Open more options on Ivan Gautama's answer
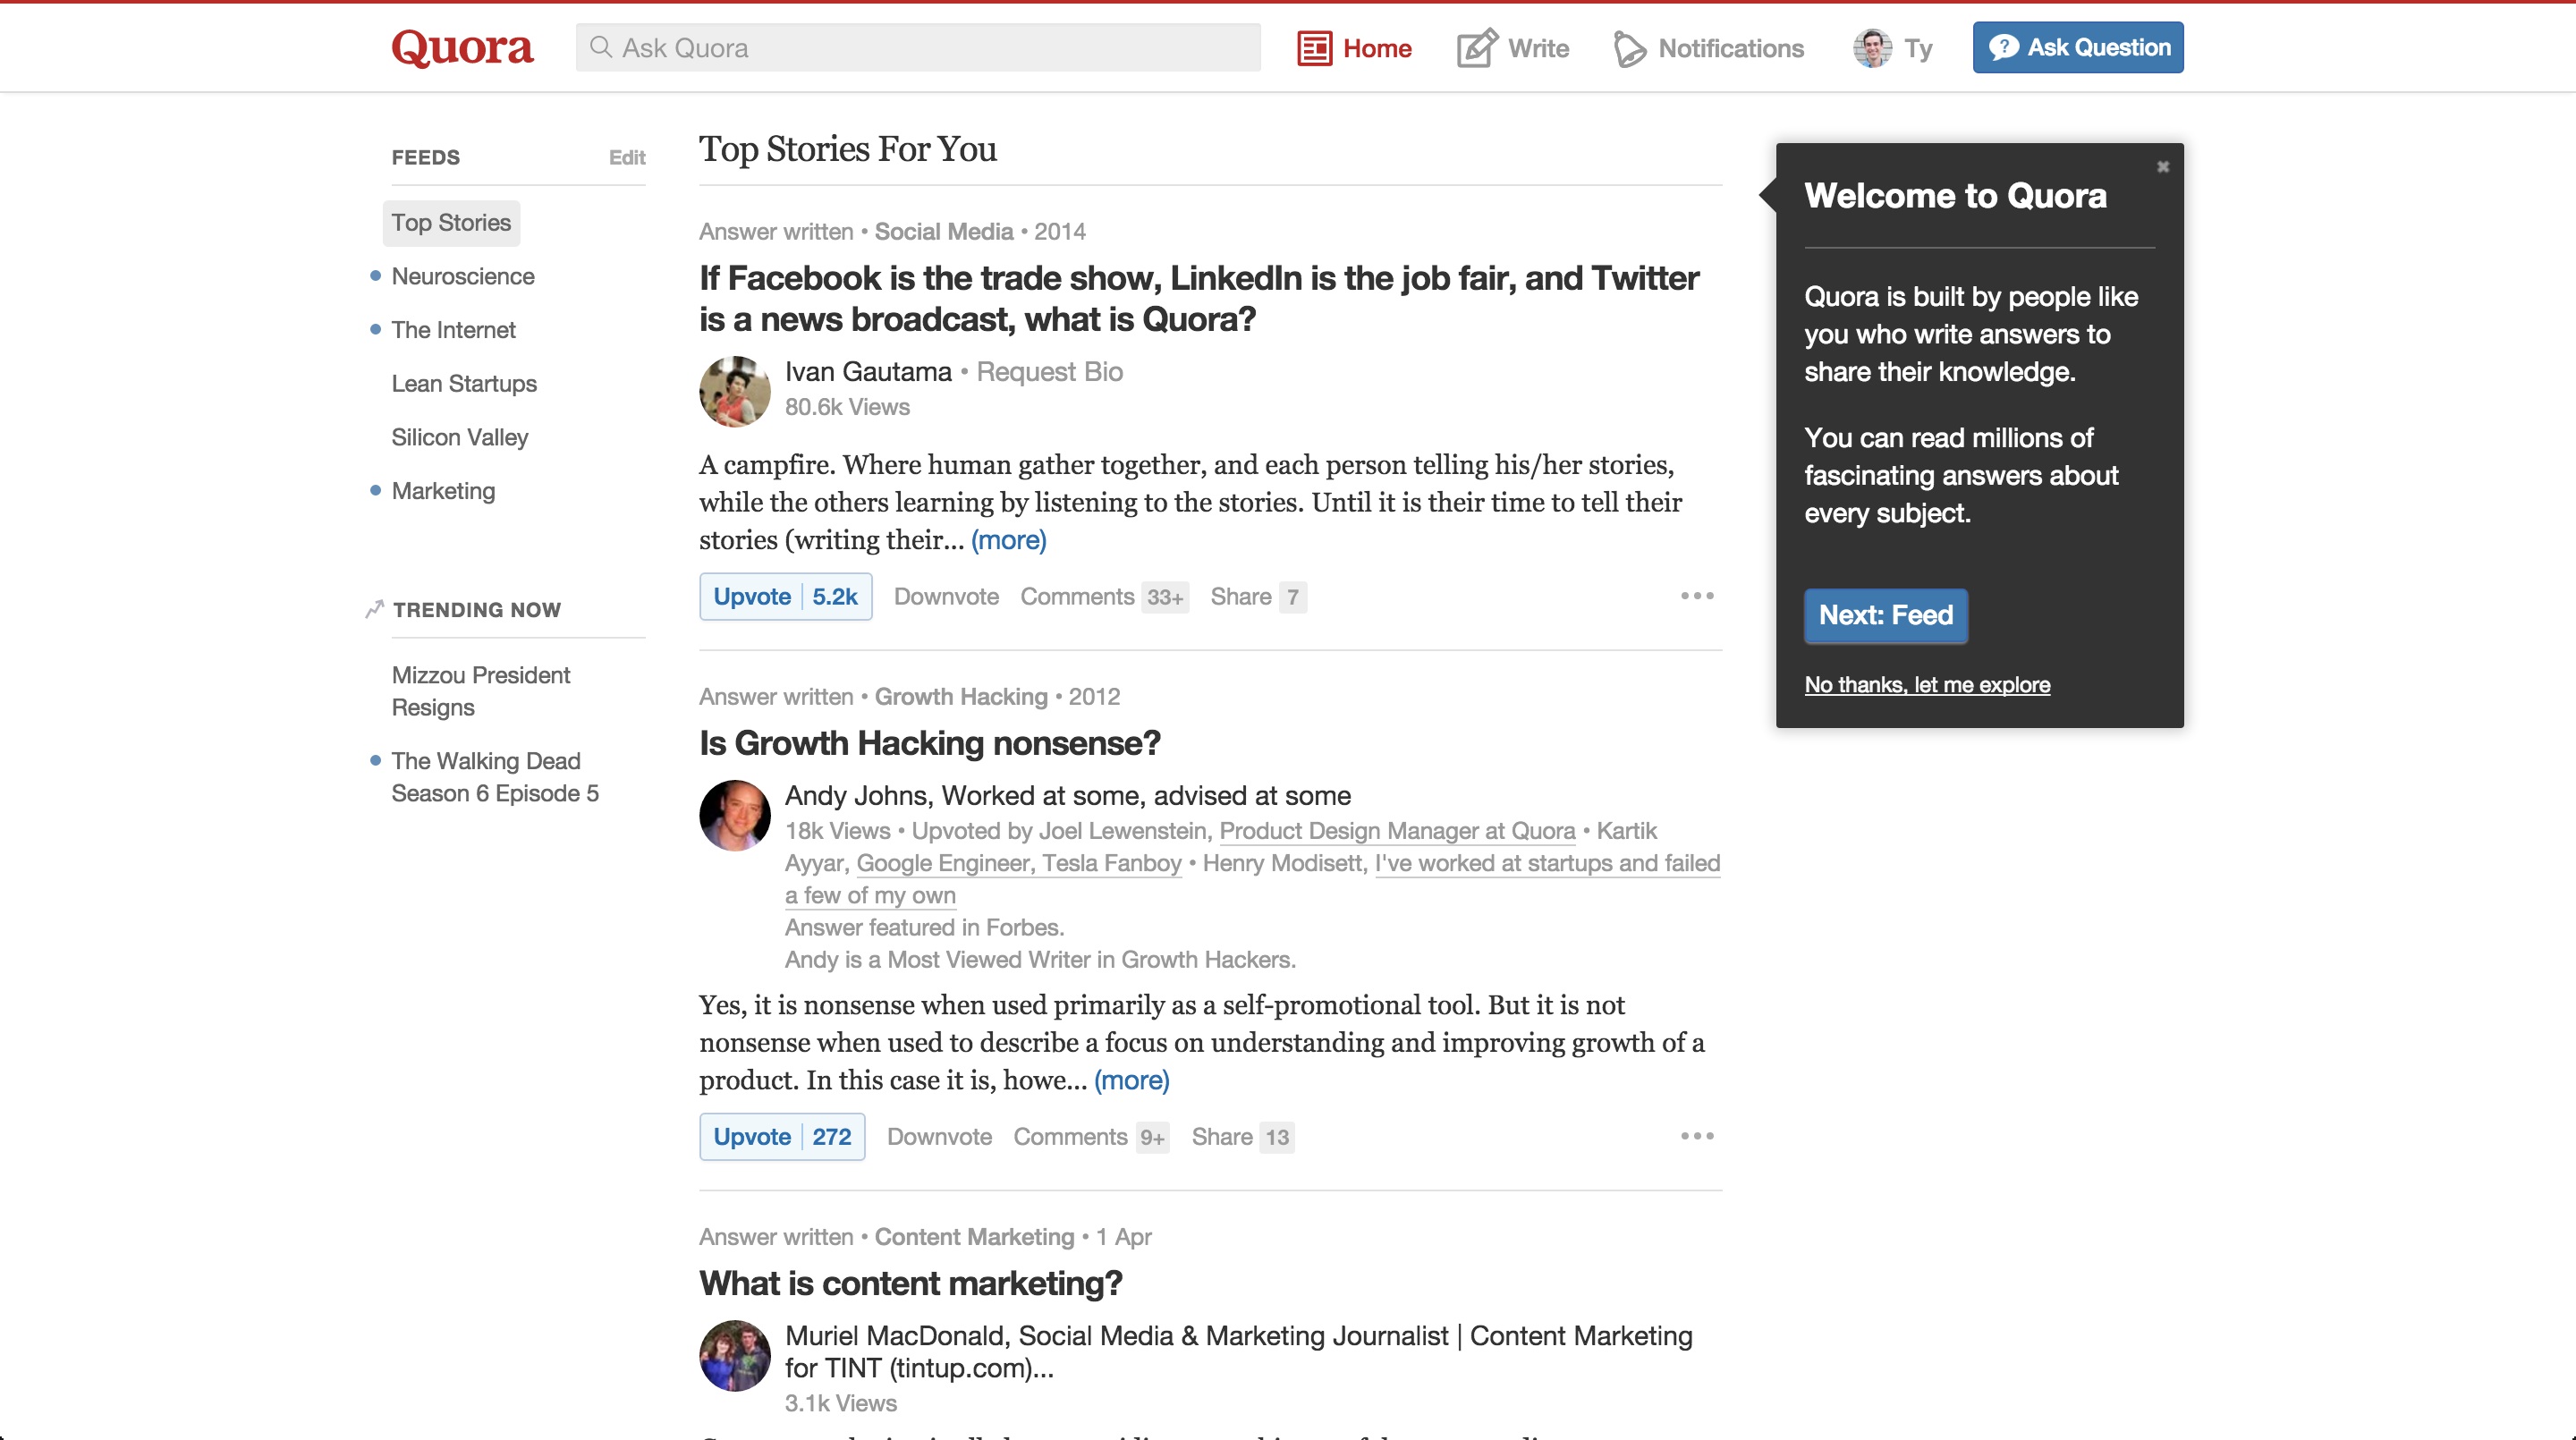This screenshot has height=1440, width=2576. [x=1697, y=596]
